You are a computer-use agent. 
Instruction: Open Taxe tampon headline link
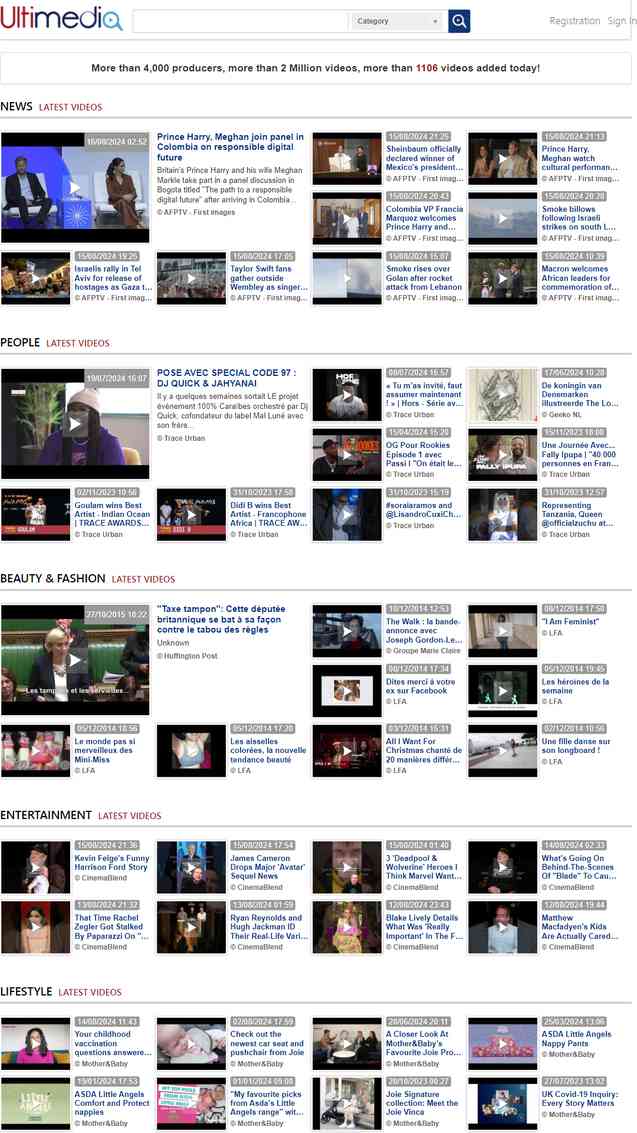click(221, 619)
